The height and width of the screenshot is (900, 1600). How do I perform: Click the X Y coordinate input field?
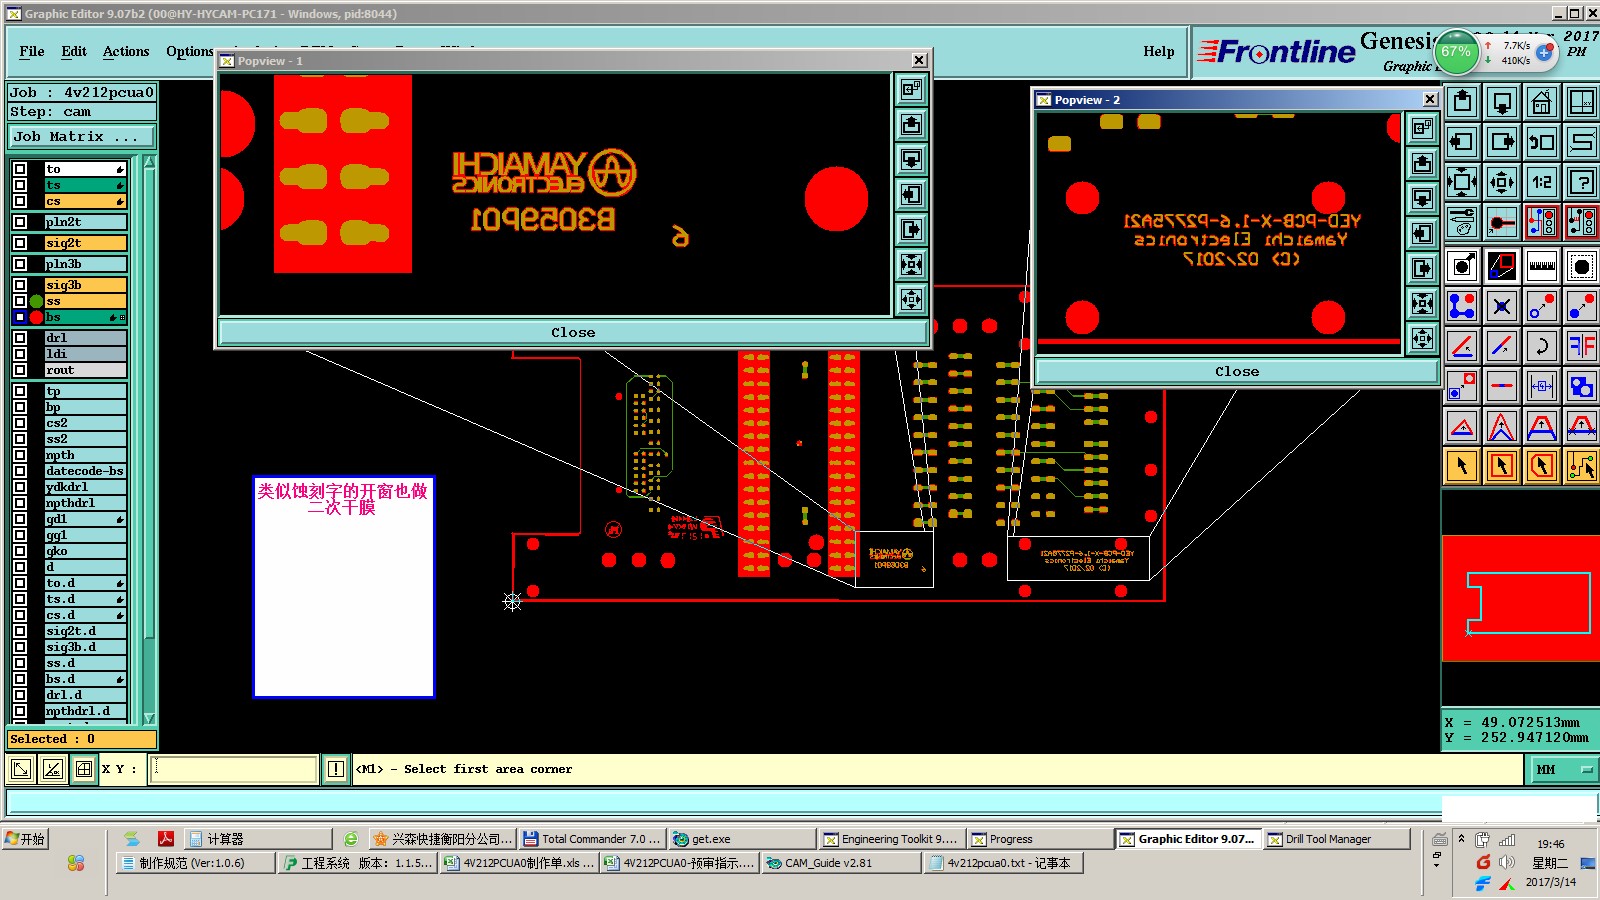tap(233, 769)
